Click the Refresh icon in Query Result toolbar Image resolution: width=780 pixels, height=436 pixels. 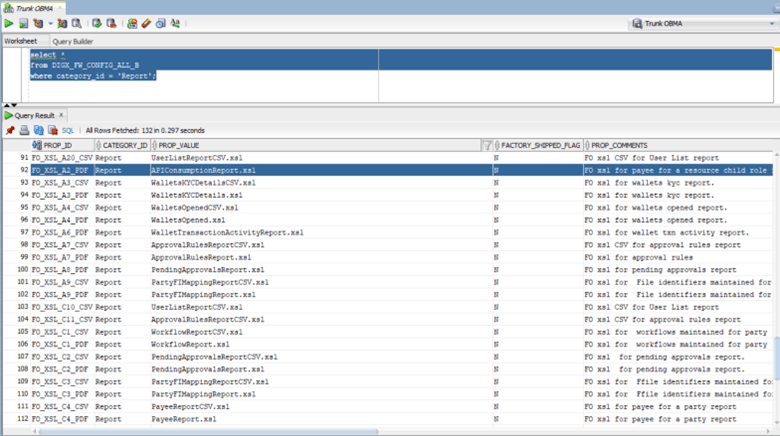(38, 130)
